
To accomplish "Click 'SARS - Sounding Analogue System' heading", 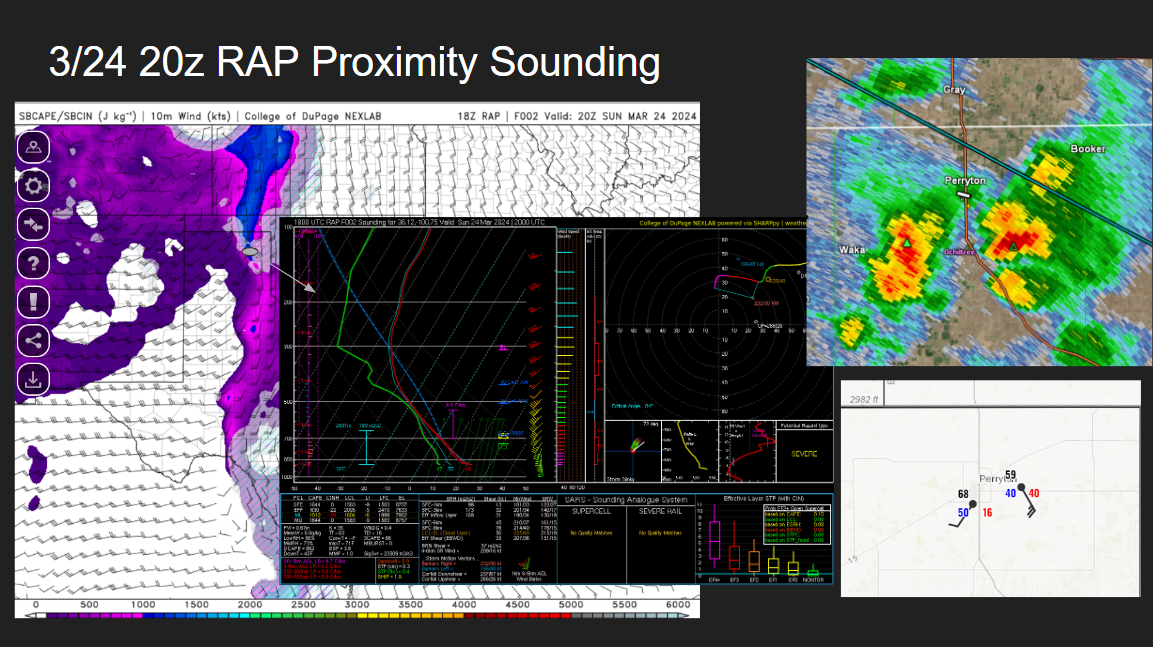I will tap(625, 499).
